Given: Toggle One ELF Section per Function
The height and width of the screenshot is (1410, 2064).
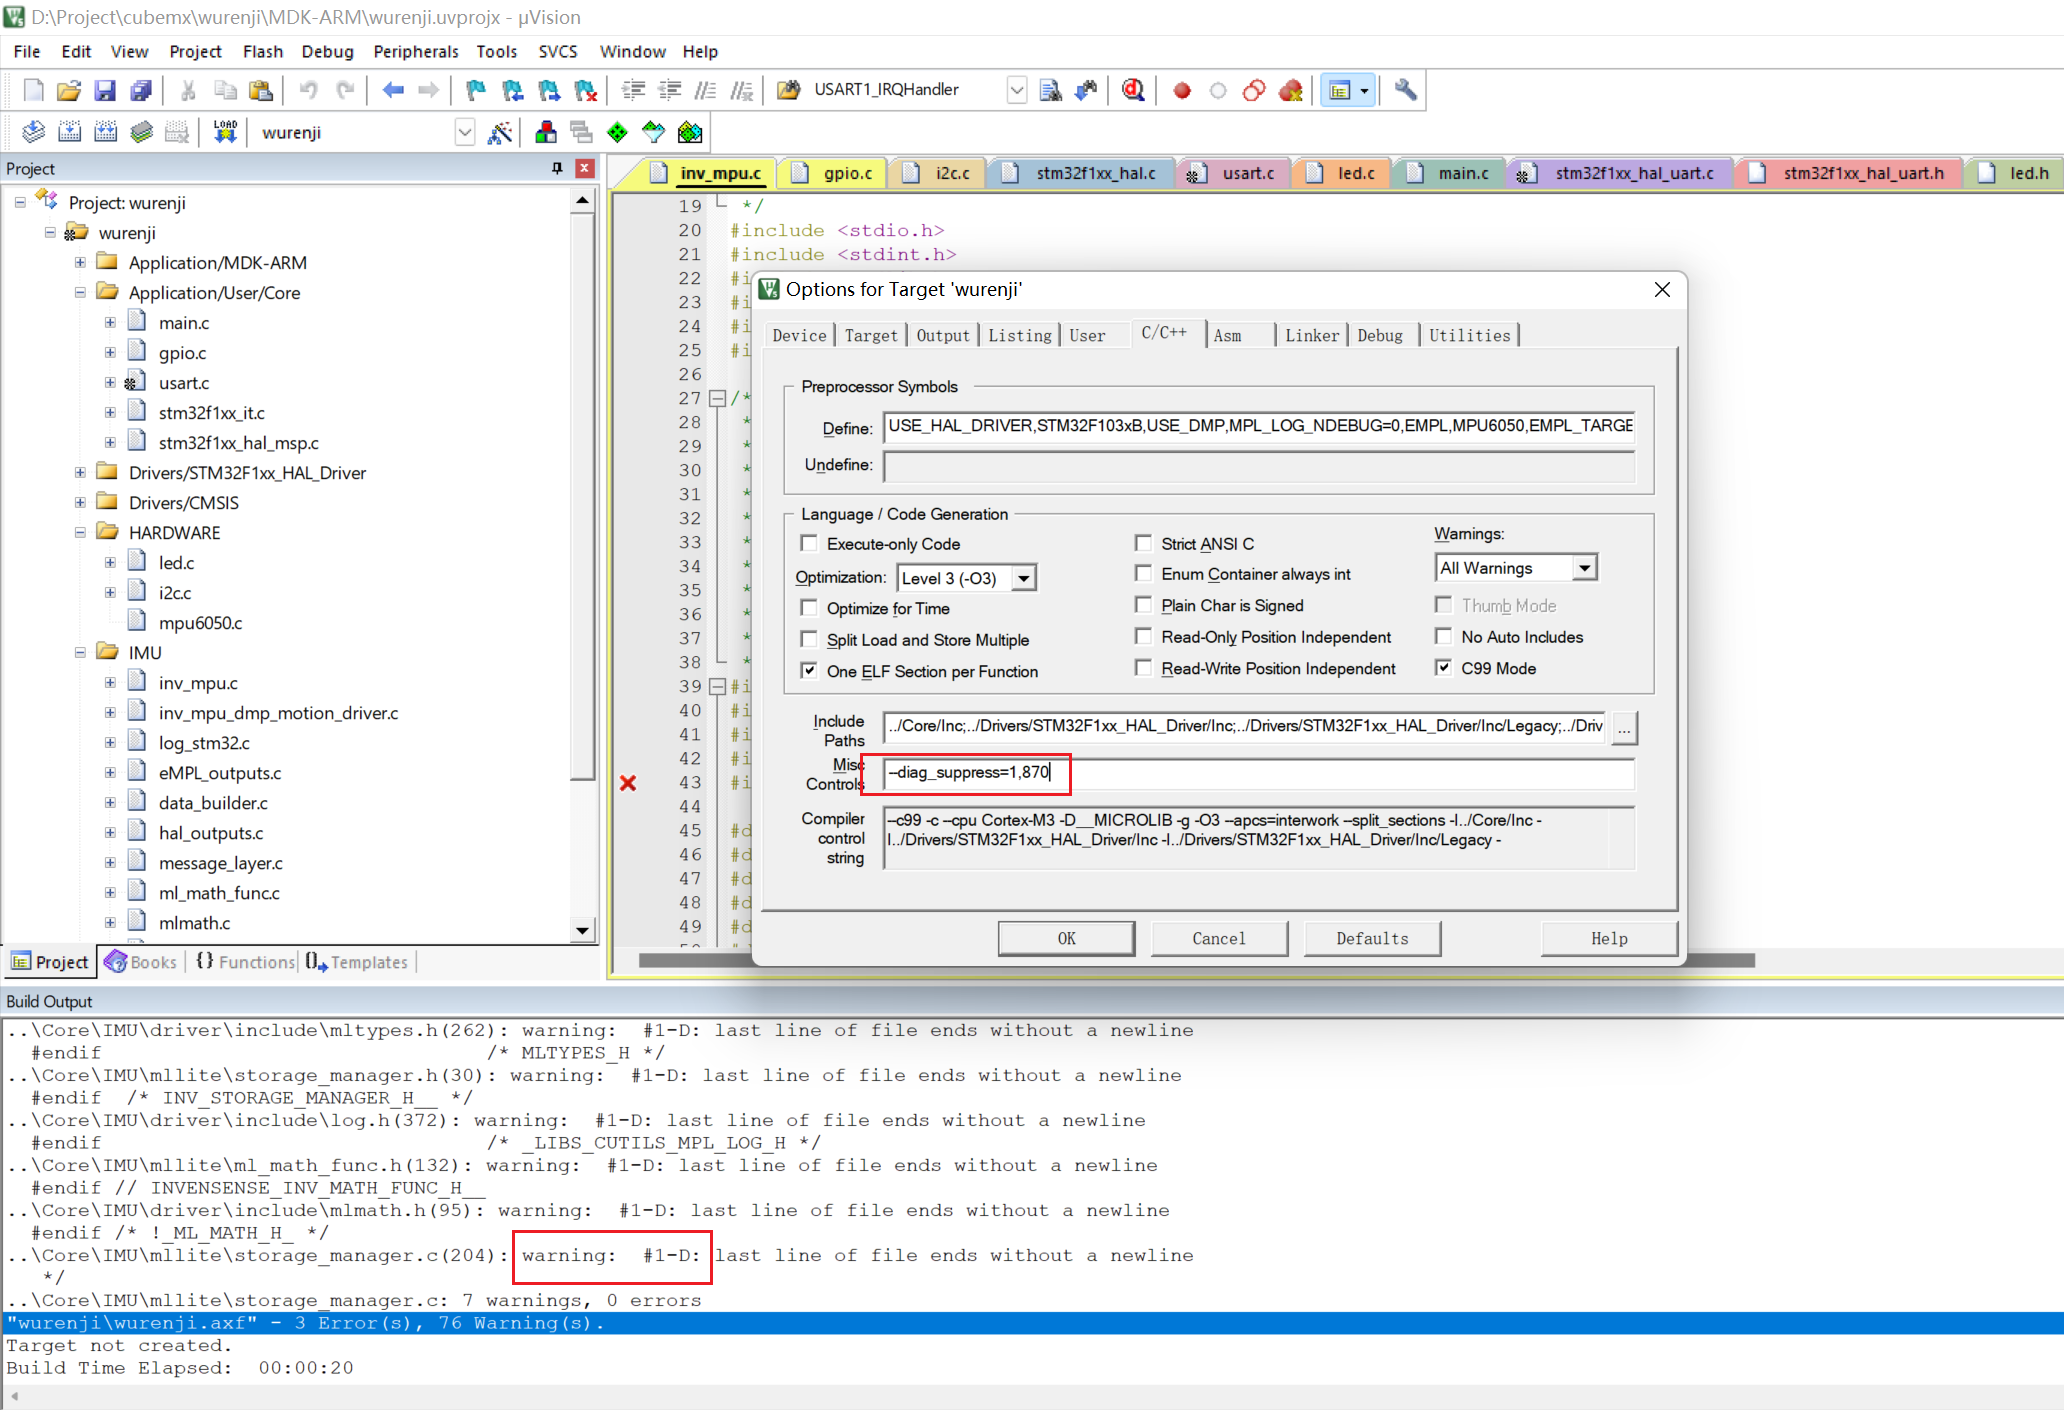Looking at the screenshot, I should tap(809, 671).
